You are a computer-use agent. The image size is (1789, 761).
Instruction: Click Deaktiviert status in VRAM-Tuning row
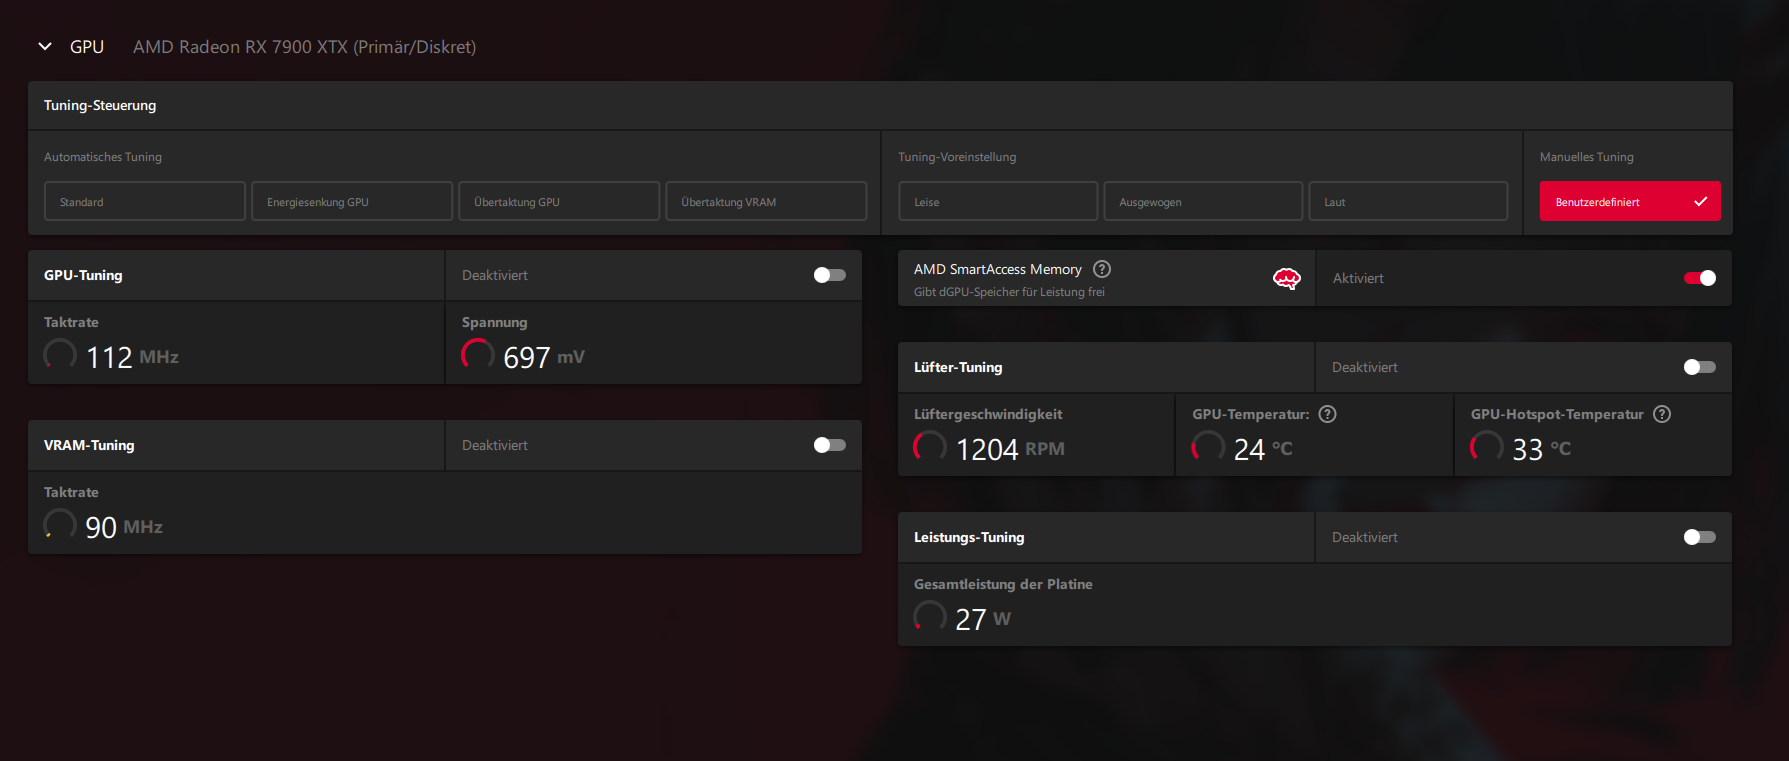[x=495, y=445]
